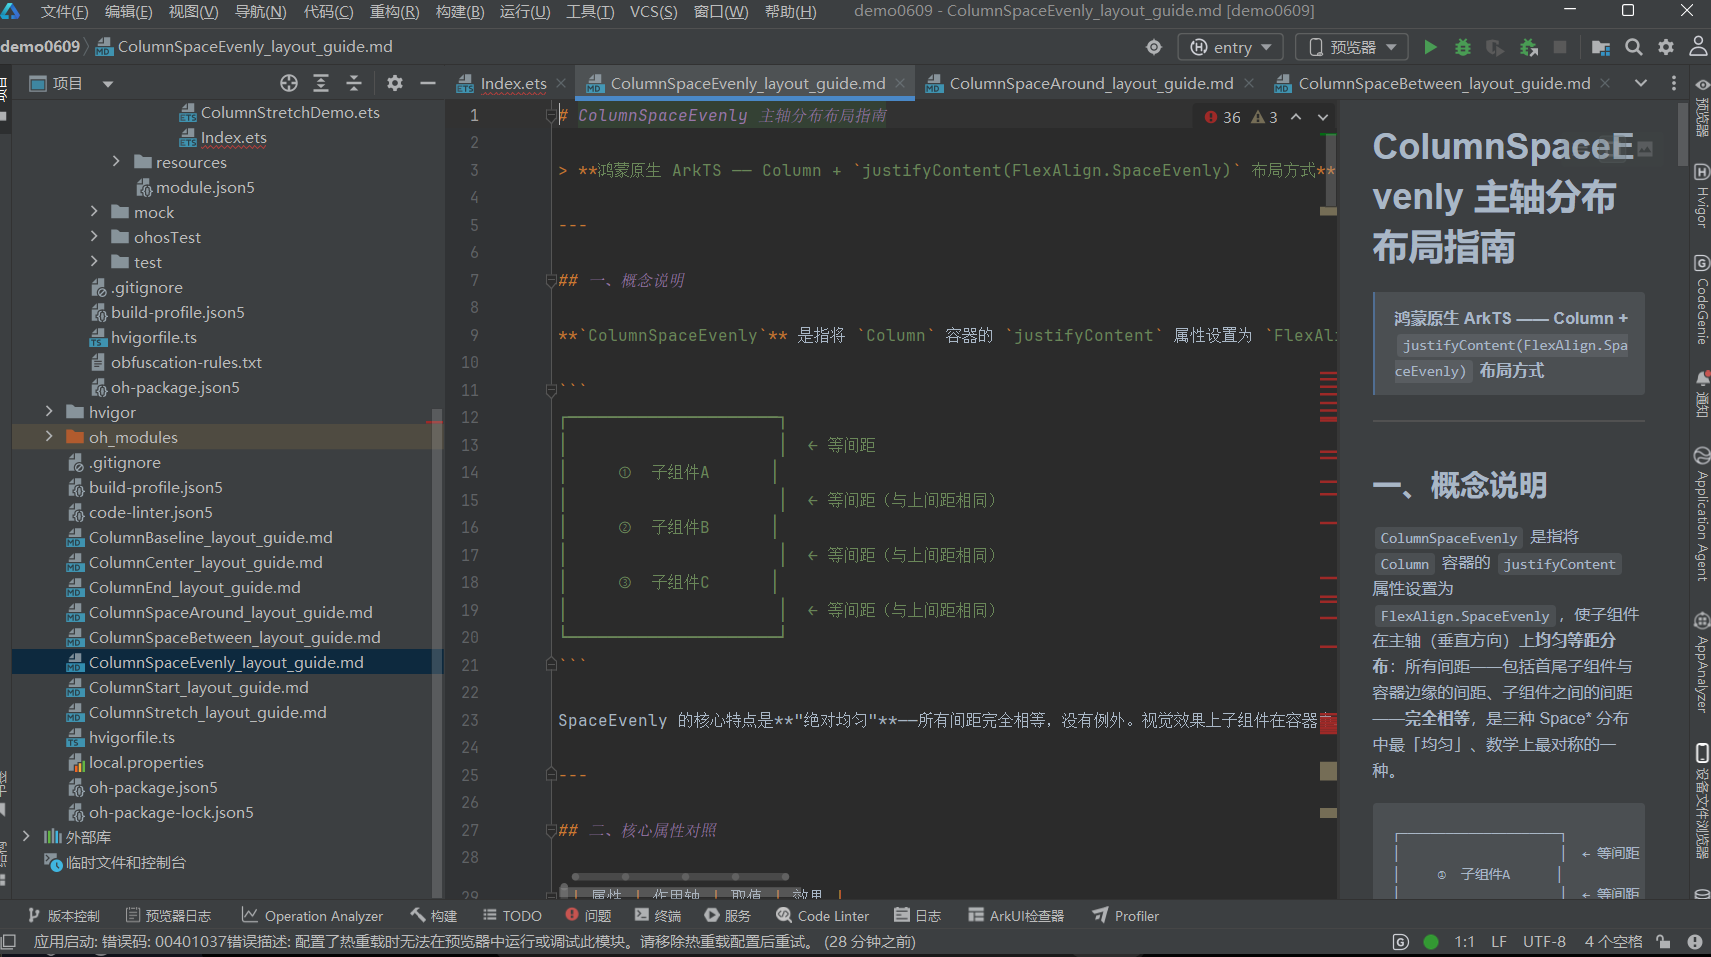The height and width of the screenshot is (957, 1711).
Task: Show hidden editor tabs dropdown chevron
Action: 1641,83
